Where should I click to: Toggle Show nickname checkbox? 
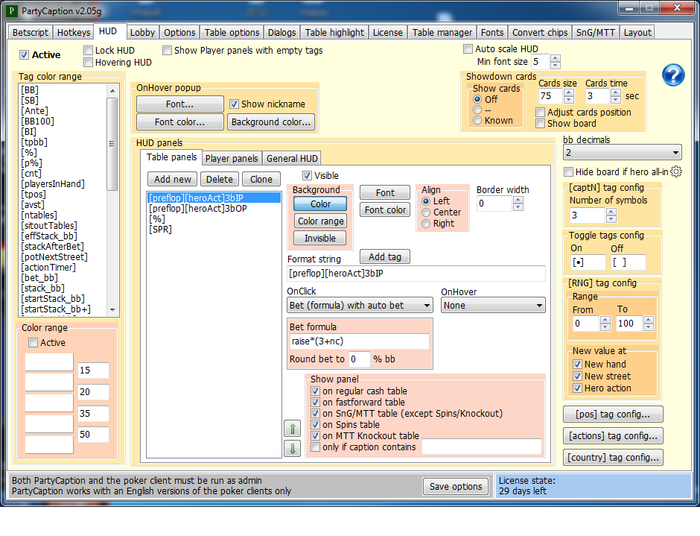(x=234, y=104)
